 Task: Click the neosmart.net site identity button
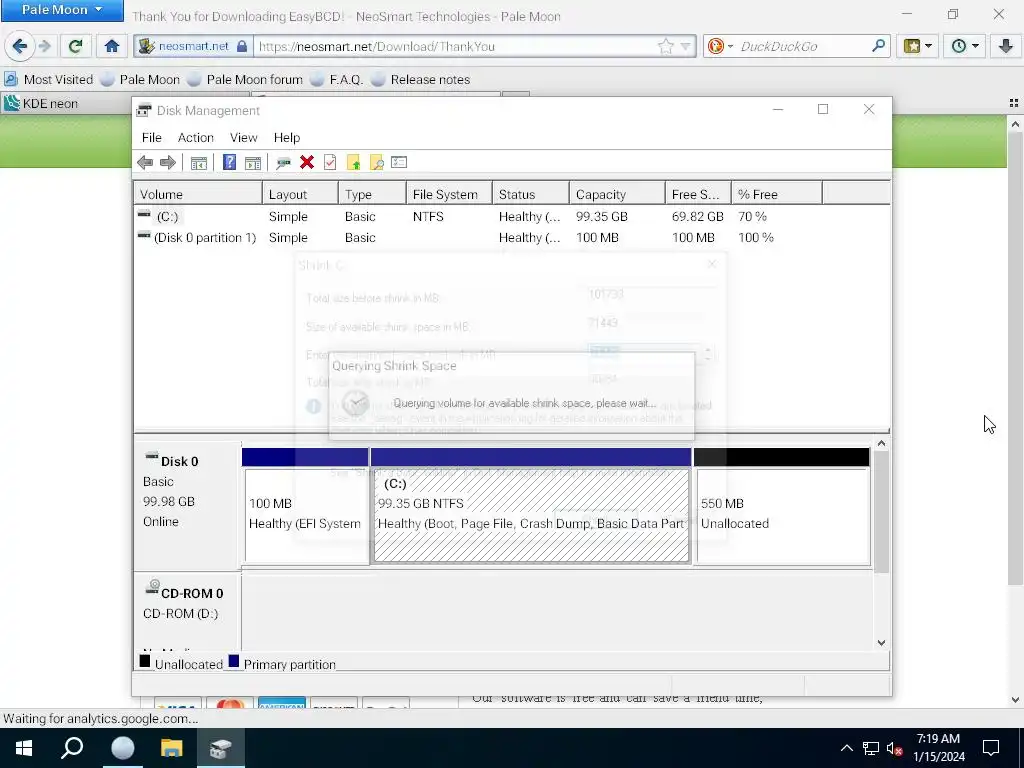pos(193,46)
